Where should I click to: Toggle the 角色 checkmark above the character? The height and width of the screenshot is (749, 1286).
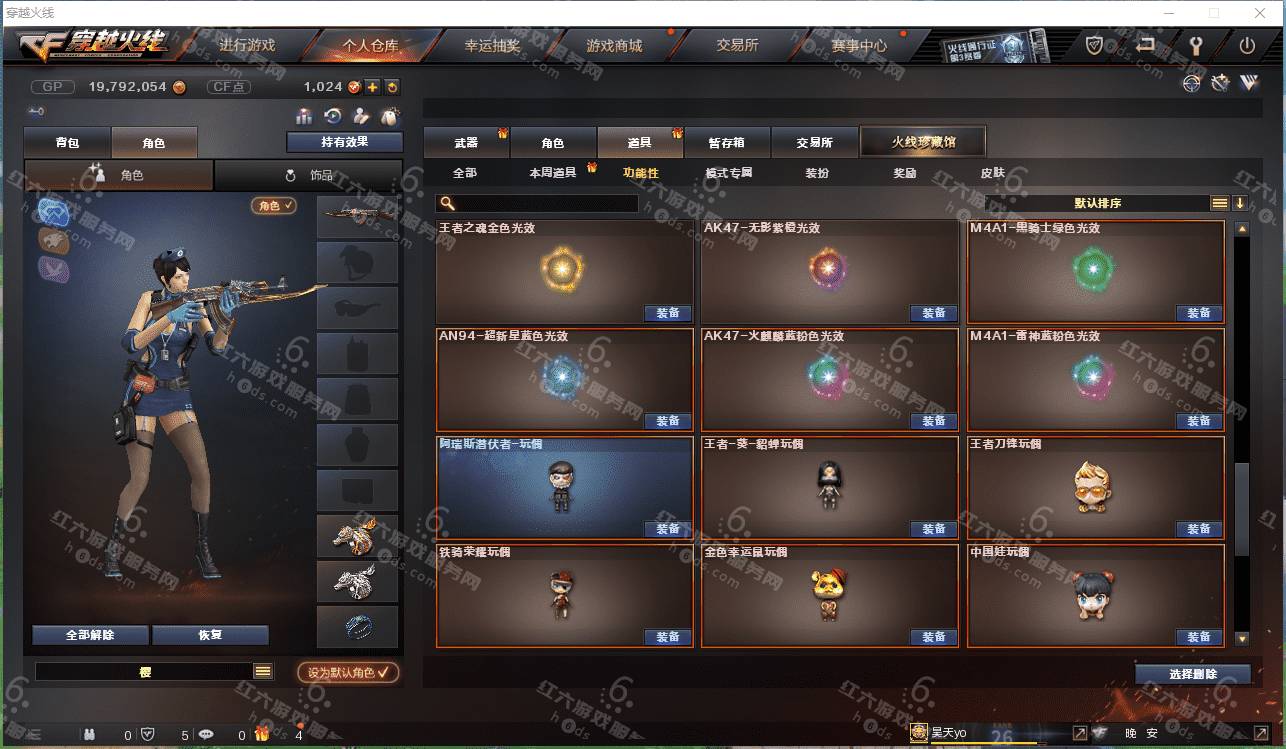click(274, 205)
